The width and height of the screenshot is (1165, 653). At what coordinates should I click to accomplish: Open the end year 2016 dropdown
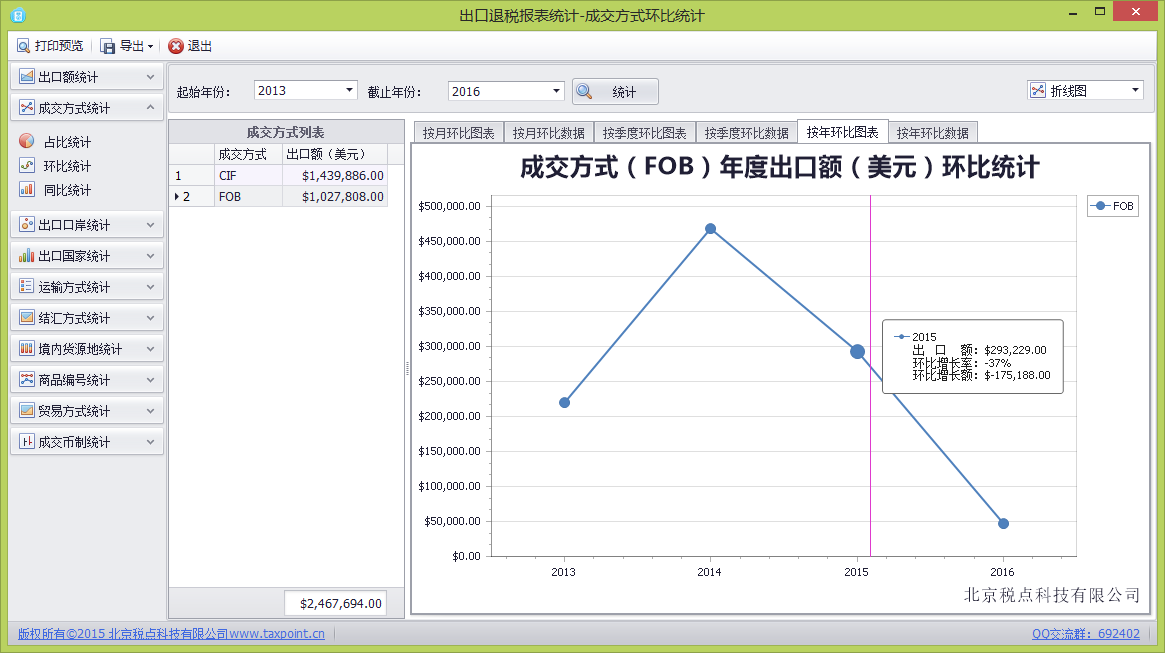[557, 91]
